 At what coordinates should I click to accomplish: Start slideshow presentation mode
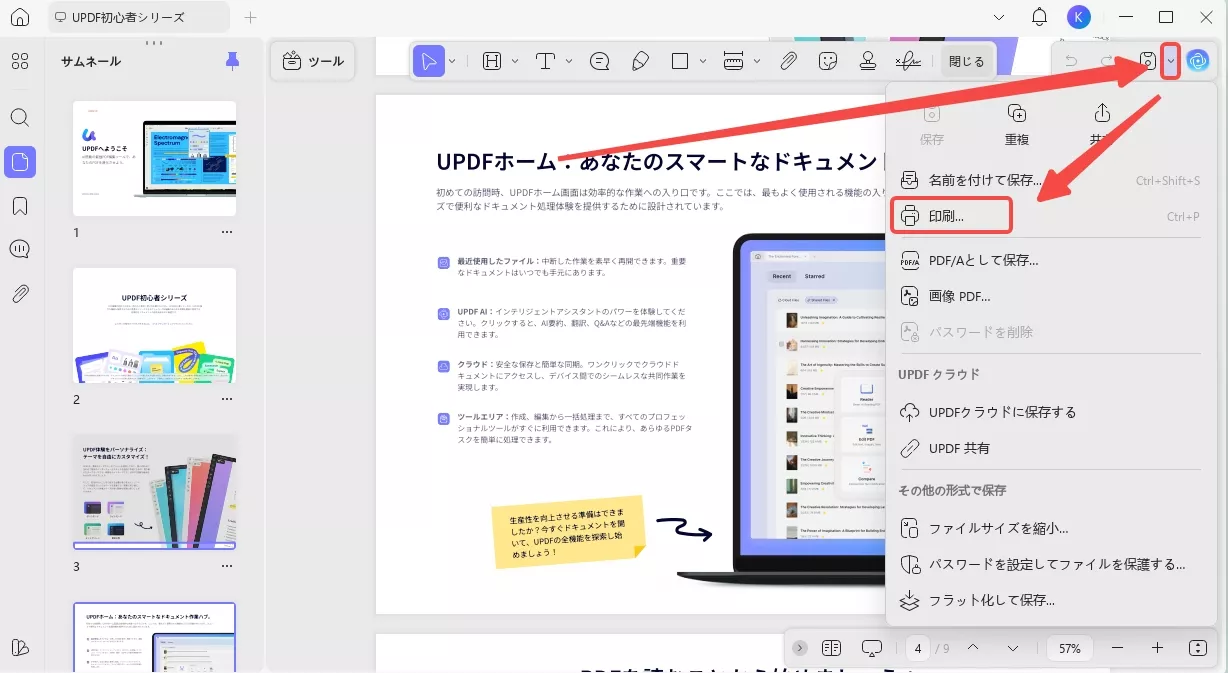coord(871,648)
